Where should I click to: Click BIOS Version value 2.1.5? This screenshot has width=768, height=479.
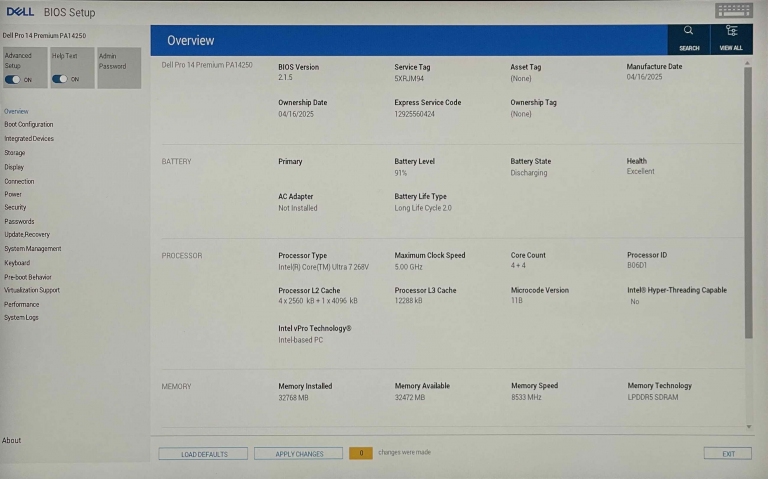pyautogui.click(x=285, y=77)
